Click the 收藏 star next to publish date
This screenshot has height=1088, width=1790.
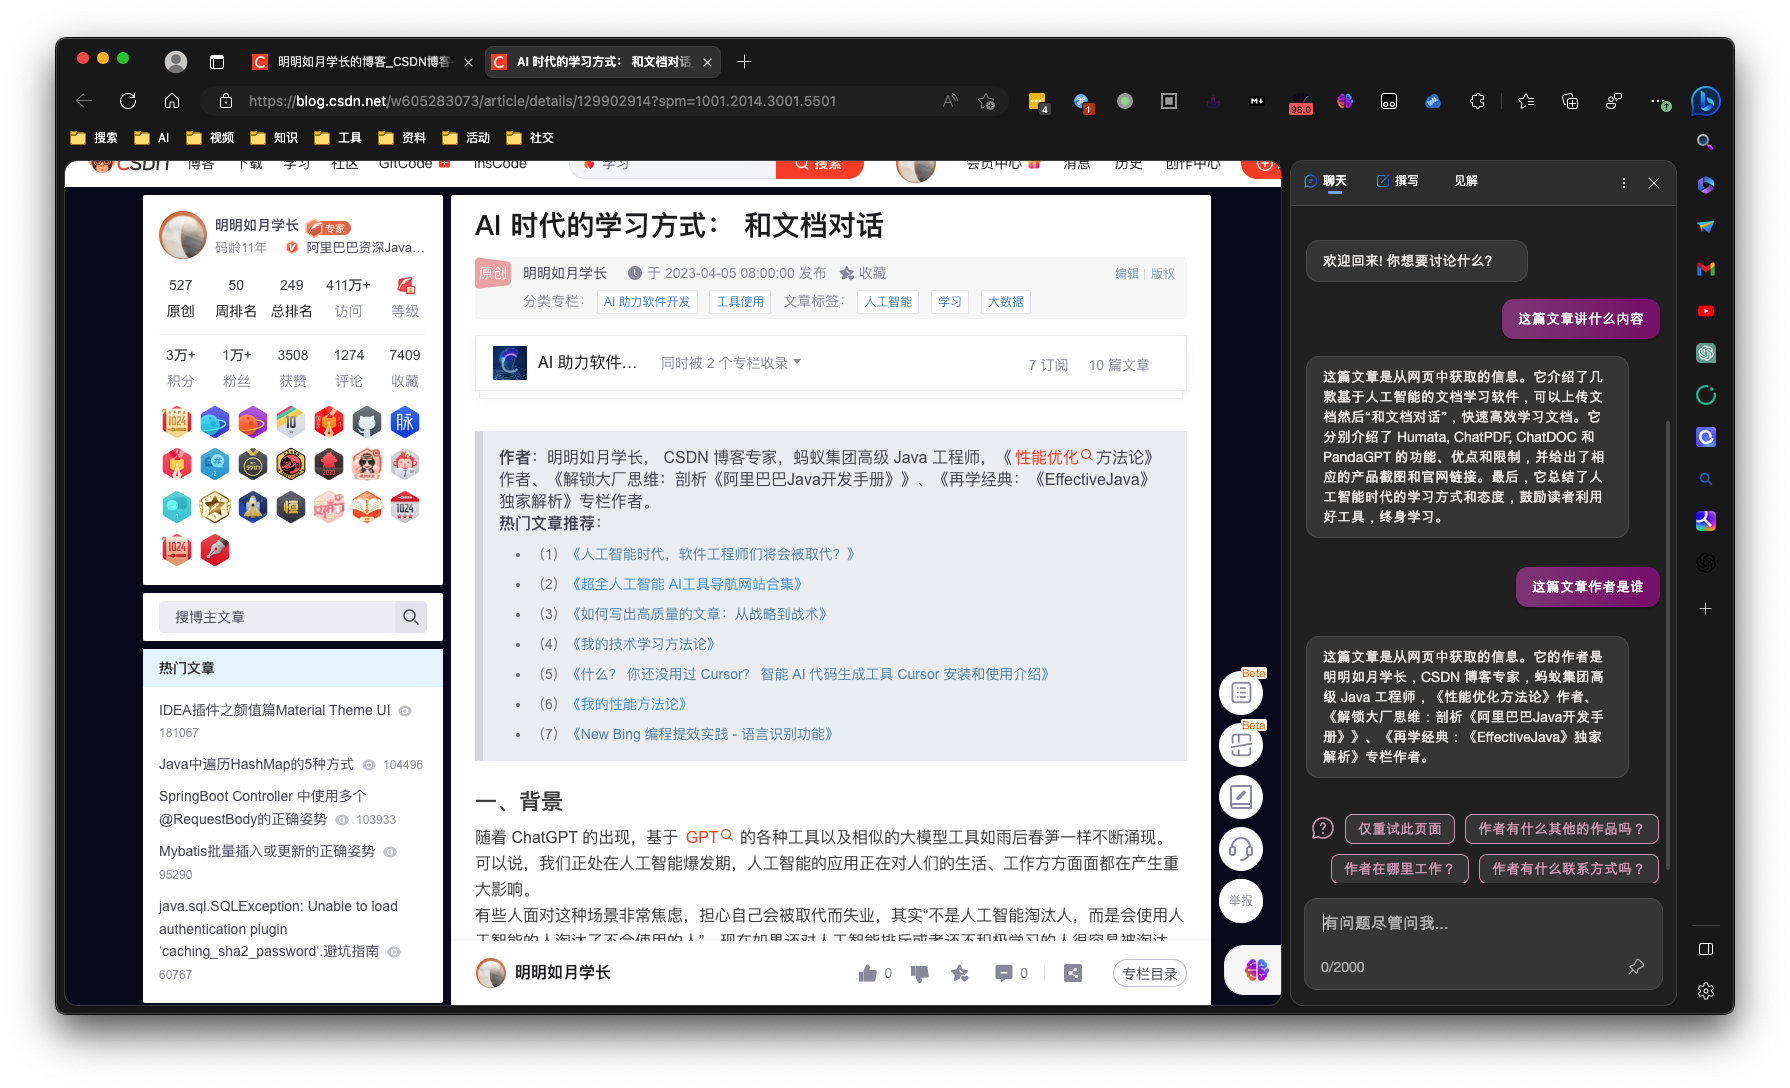[x=863, y=273]
